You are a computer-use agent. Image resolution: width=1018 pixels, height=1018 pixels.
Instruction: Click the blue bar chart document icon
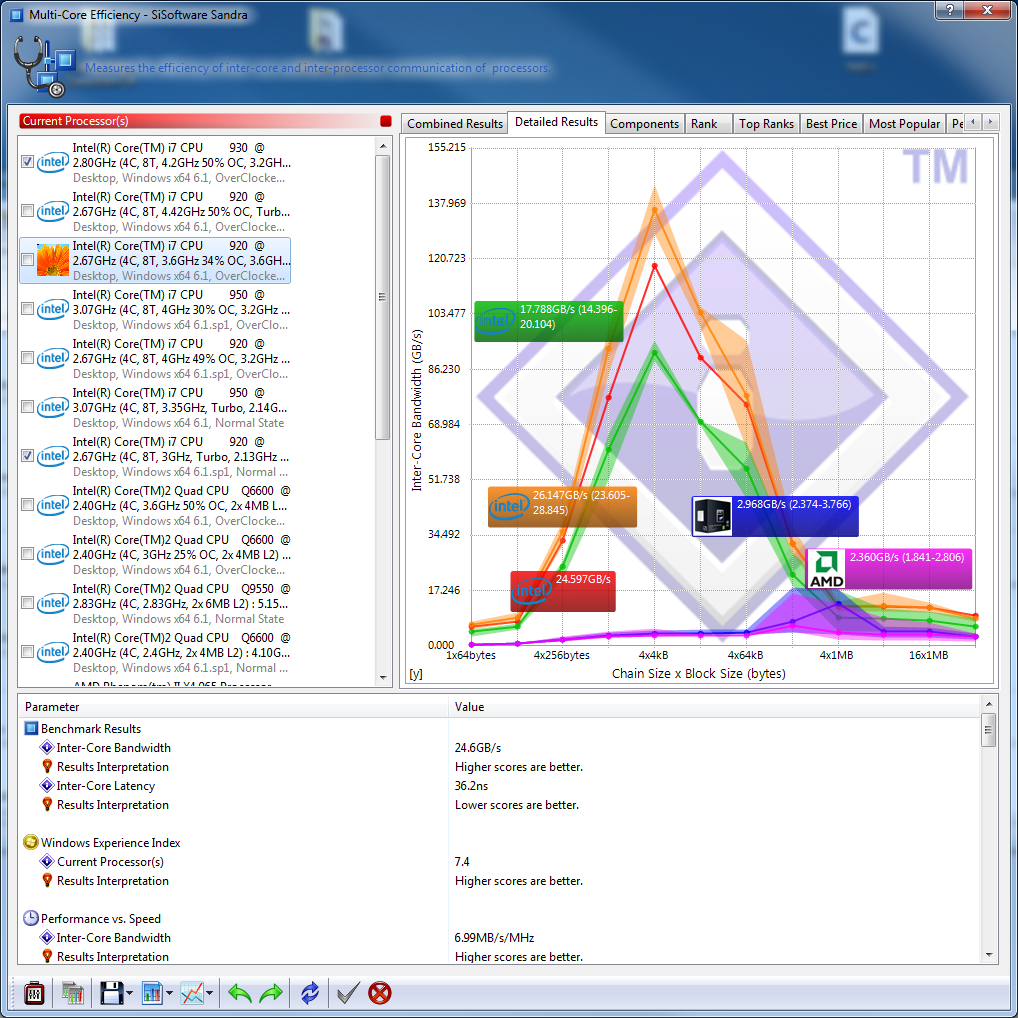[x=152, y=993]
